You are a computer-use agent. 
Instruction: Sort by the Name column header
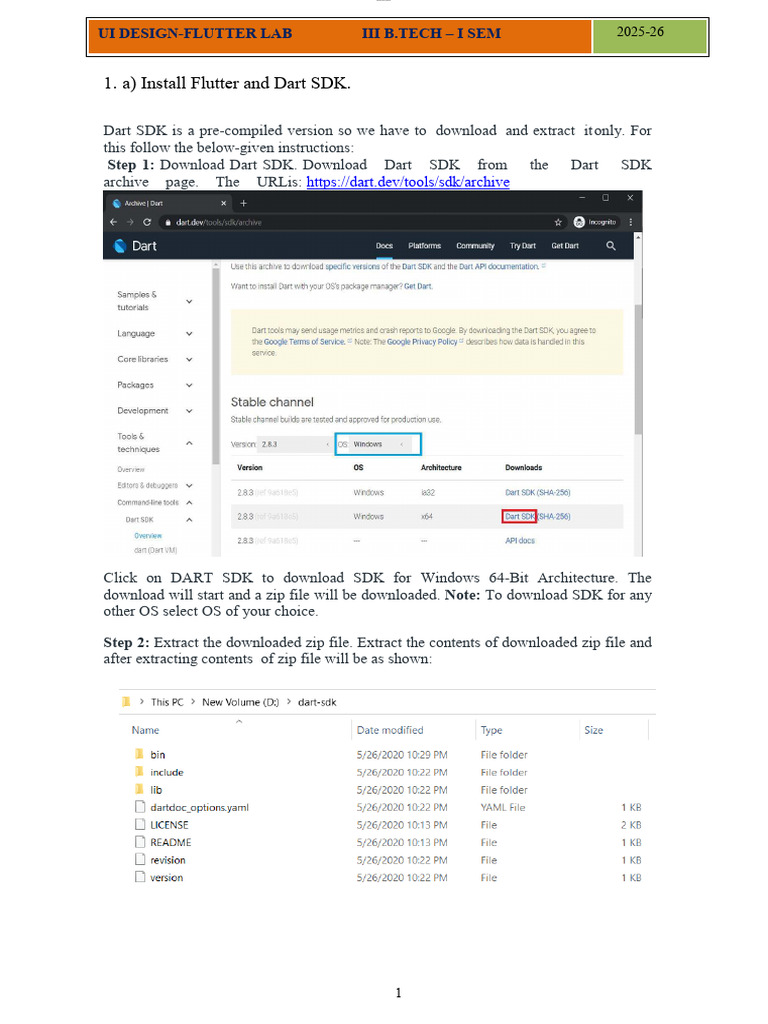(145, 730)
